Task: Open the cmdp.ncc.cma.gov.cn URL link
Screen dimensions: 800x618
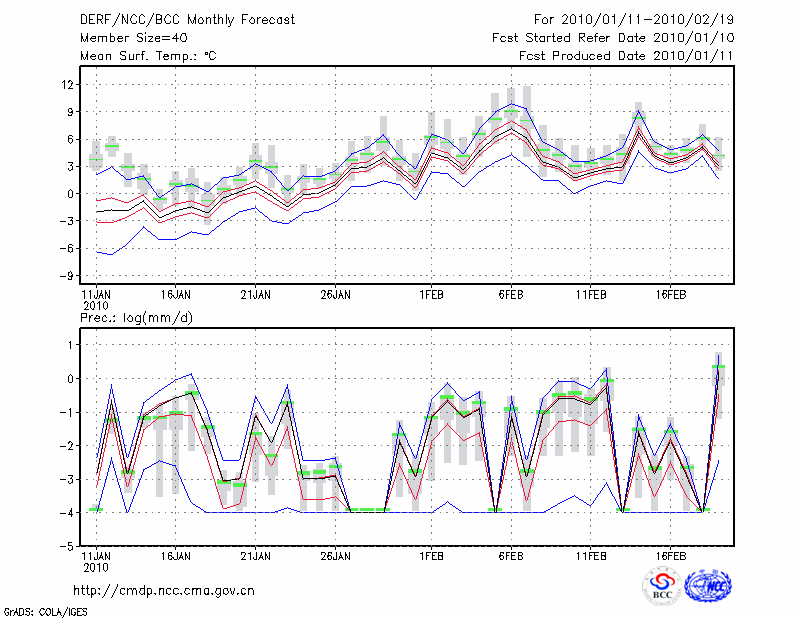Action: pyautogui.click(x=164, y=590)
